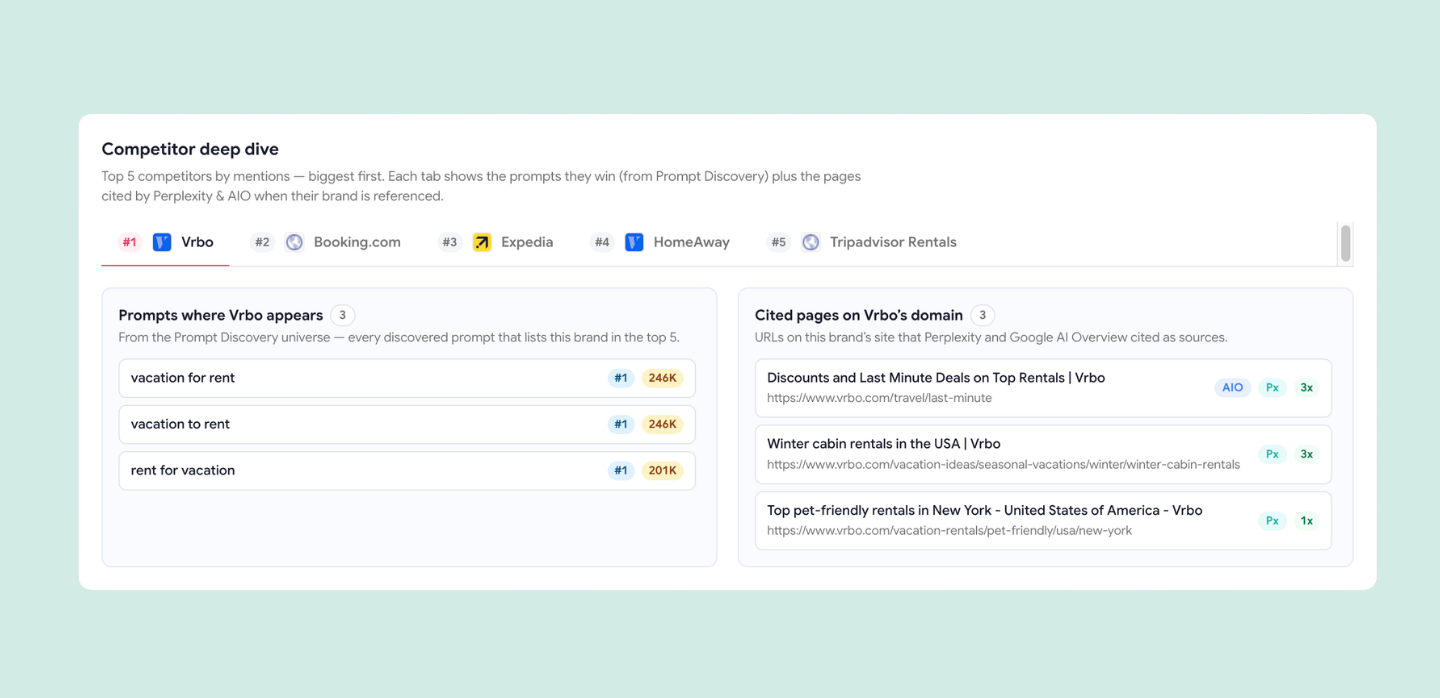Select the 'vacation to rent' prompt row
1440x698 pixels.
click(x=407, y=424)
